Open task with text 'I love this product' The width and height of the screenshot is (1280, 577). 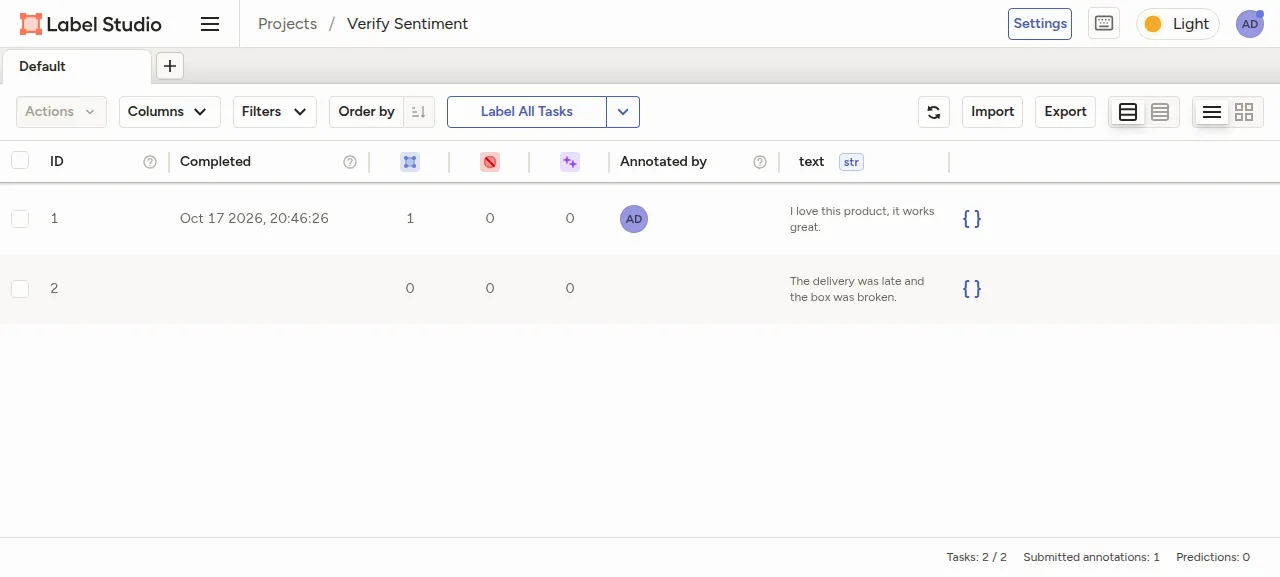pyautogui.click(x=862, y=219)
